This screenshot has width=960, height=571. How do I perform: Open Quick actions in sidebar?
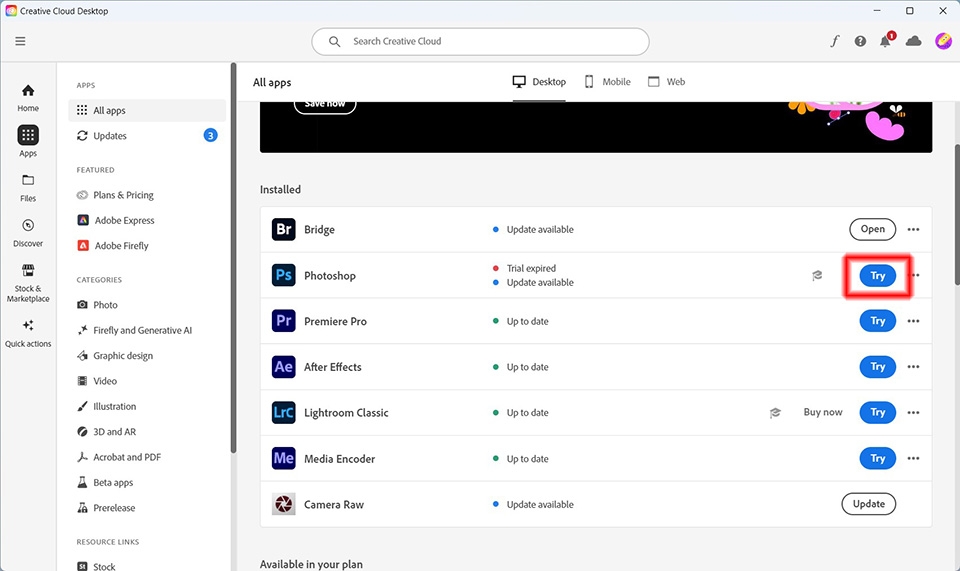tap(28, 334)
